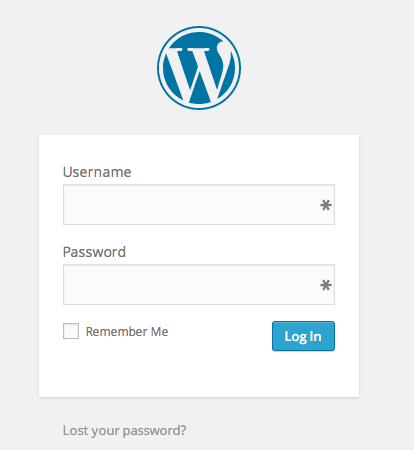The width and height of the screenshot is (414, 450).
Task: Select the password manager asterisk beside Username
Action: (326, 205)
